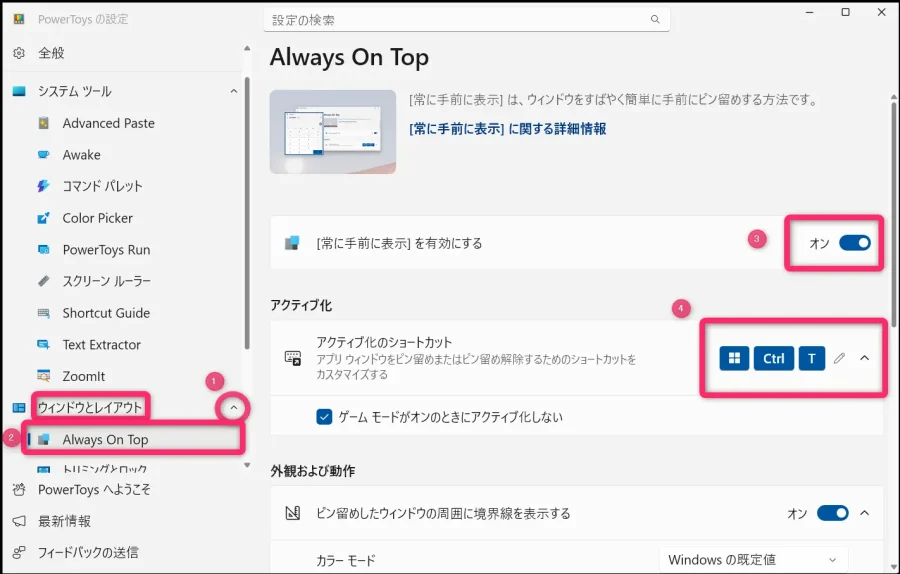Click the Advanced Paste icon in sidebar
The width and height of the screenshot is (900, 574).
[44, 123]
